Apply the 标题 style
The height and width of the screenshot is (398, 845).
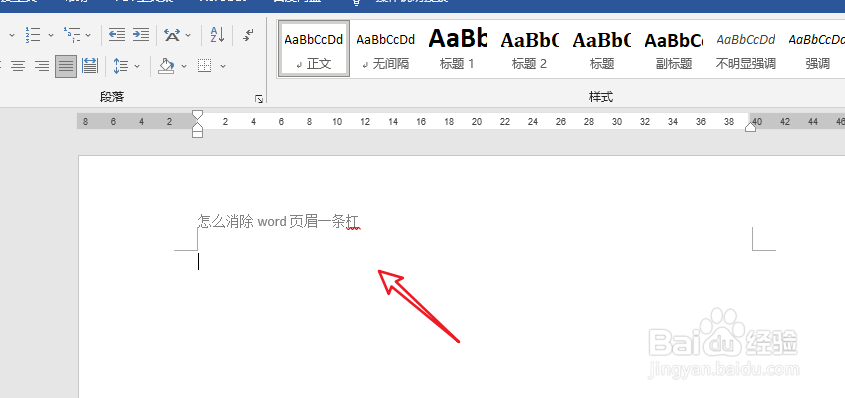(x=602, y=49)
